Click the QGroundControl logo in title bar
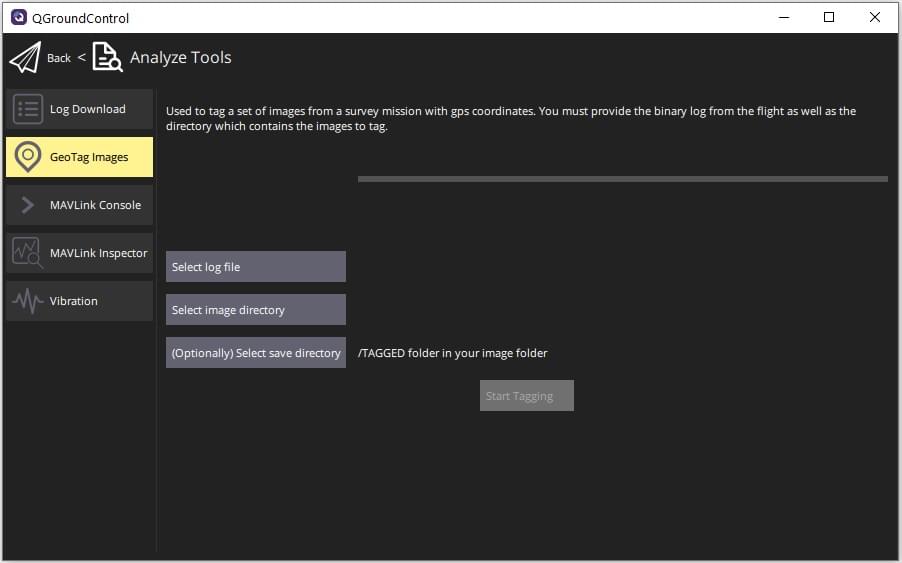 click(x=18, y=17)
